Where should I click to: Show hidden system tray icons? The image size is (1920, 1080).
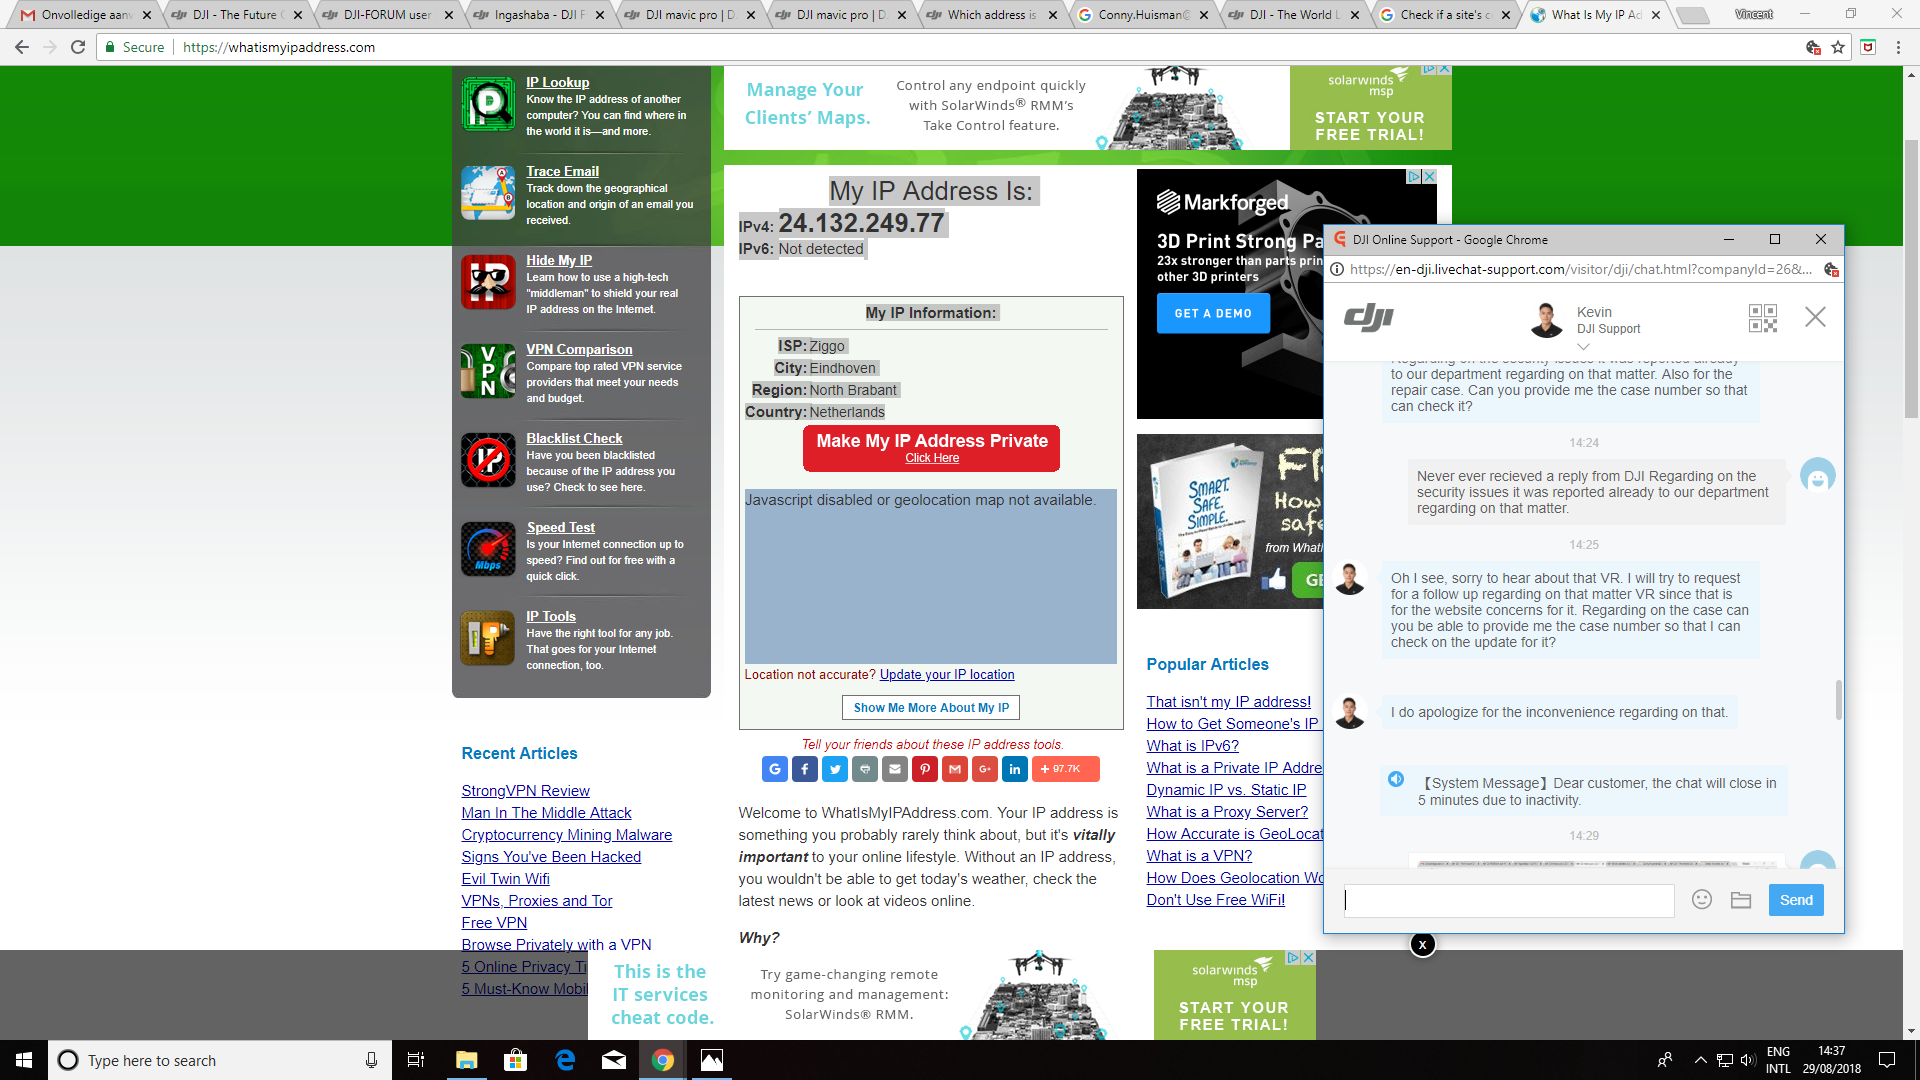[1700, 1060]
